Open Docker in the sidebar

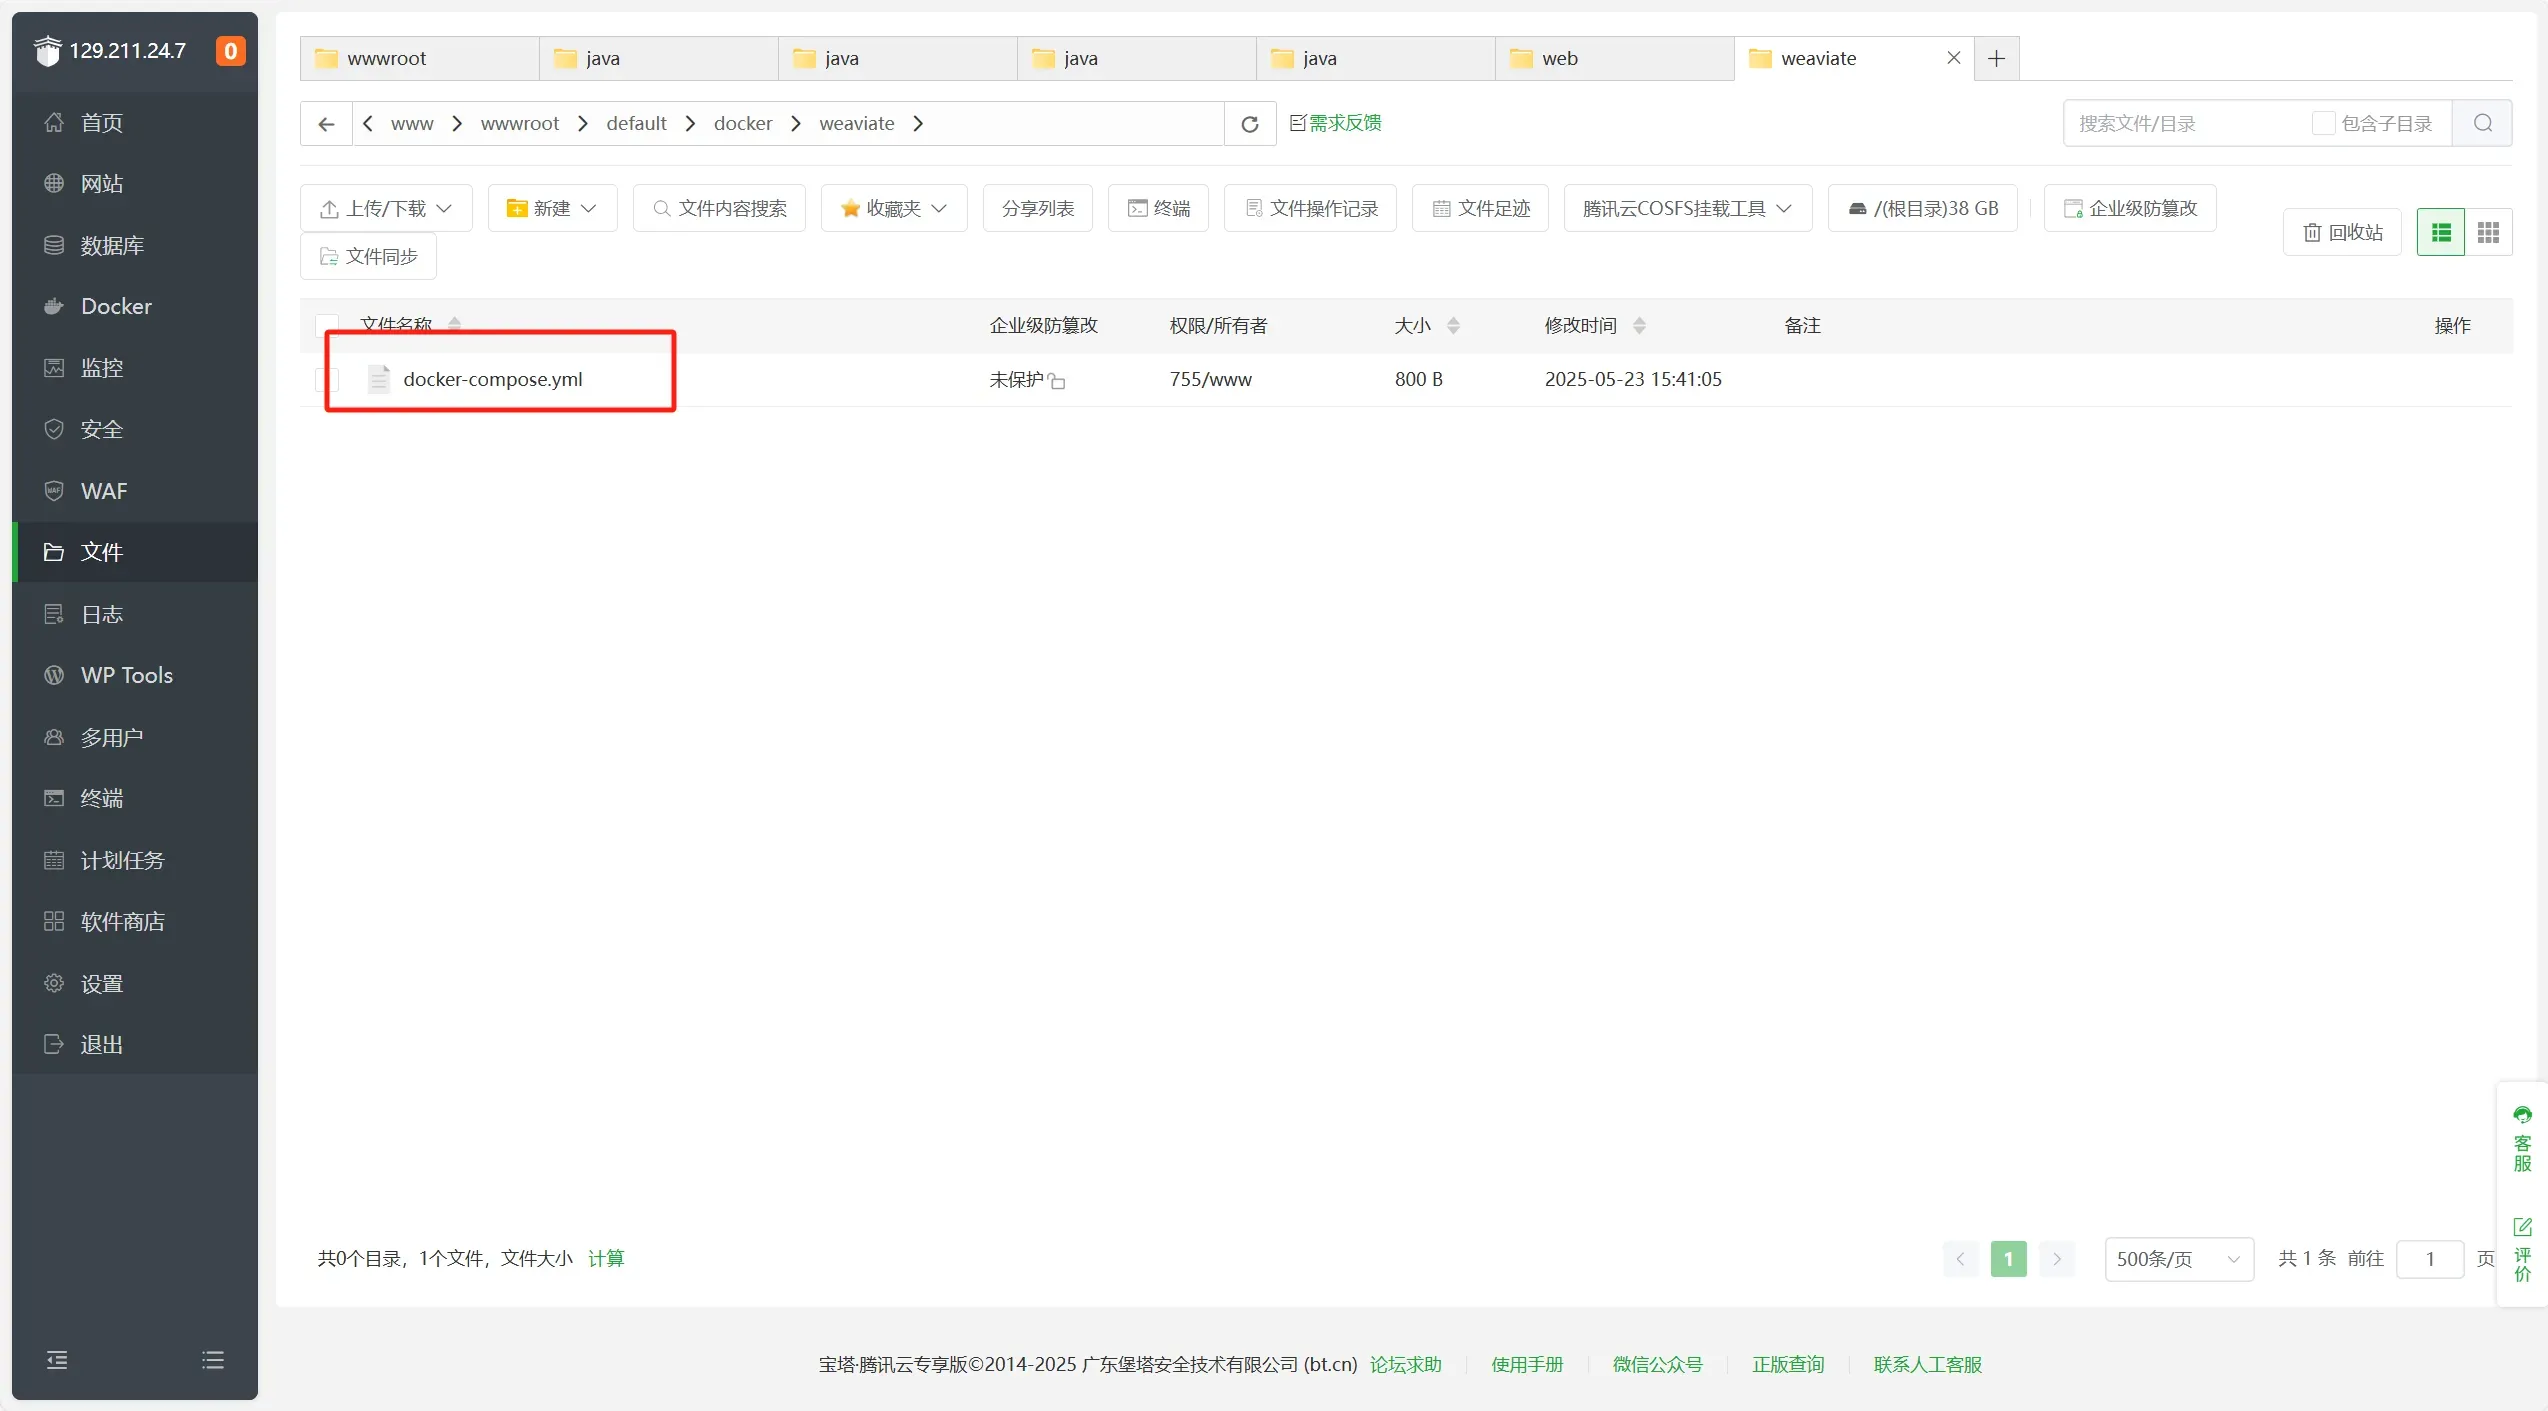(x=116, y=307)
